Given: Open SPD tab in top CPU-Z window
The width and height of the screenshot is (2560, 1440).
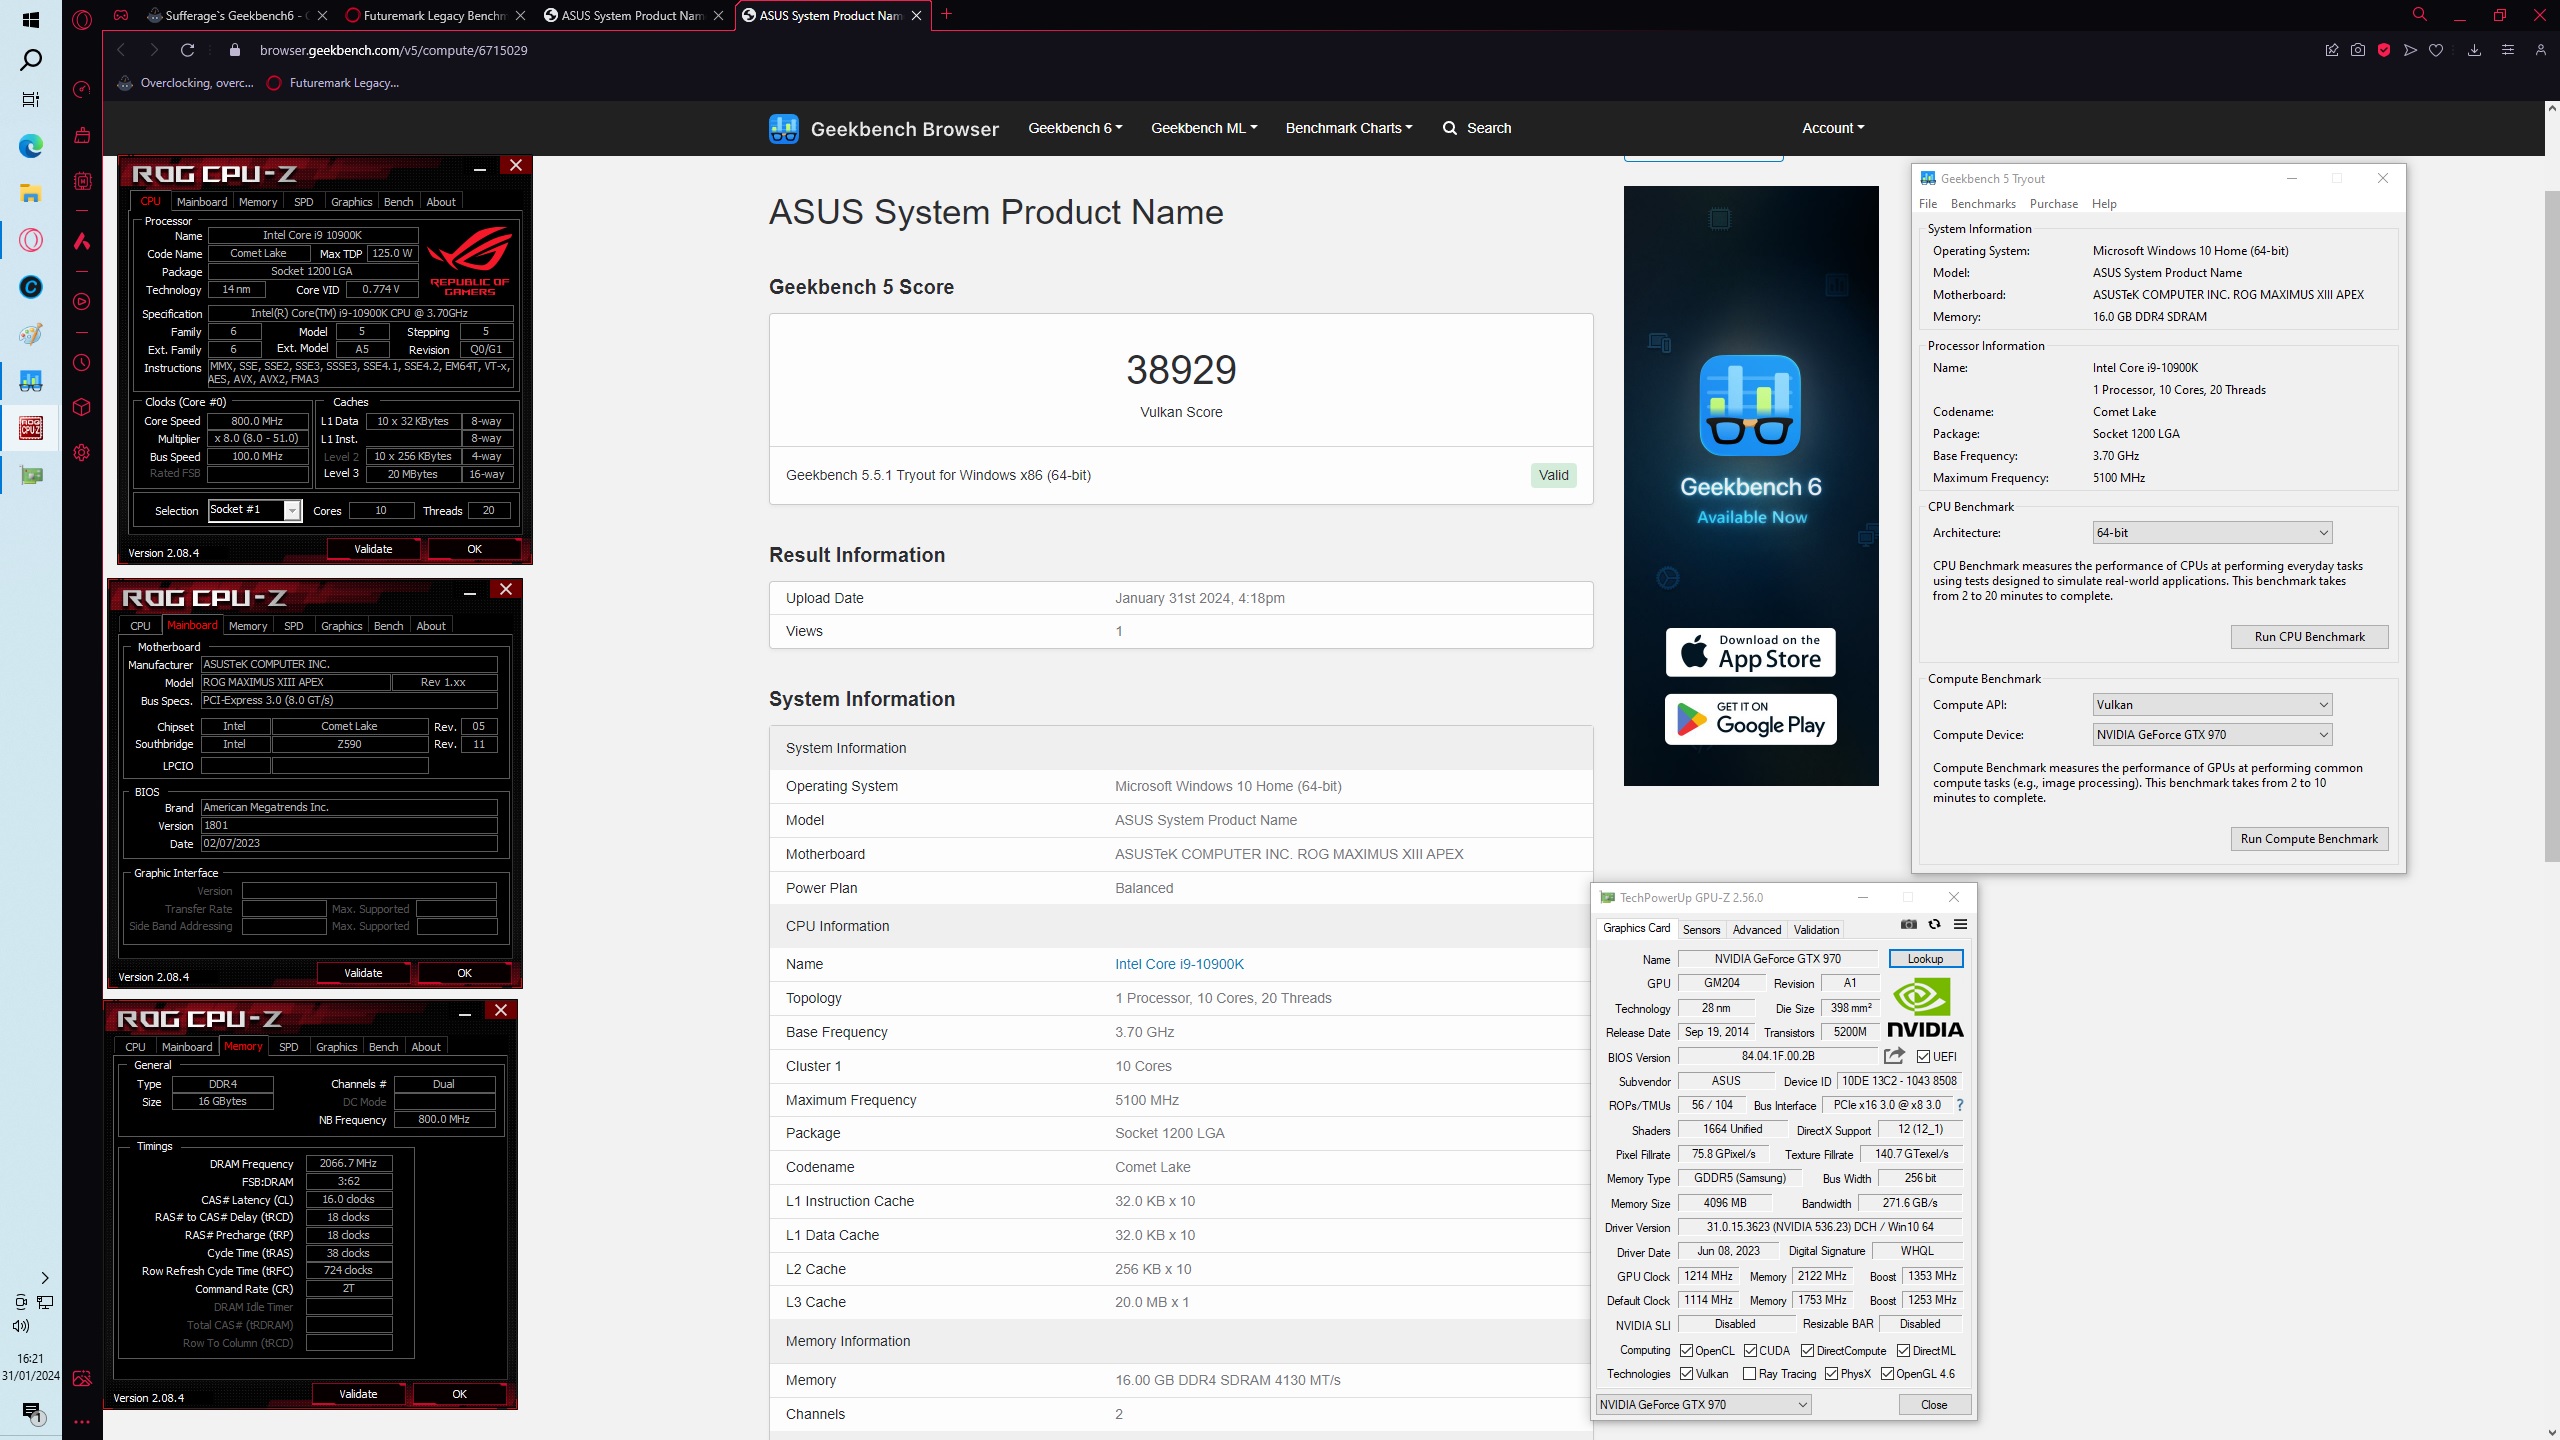Looking at the screenshot, I should (304, 202).
